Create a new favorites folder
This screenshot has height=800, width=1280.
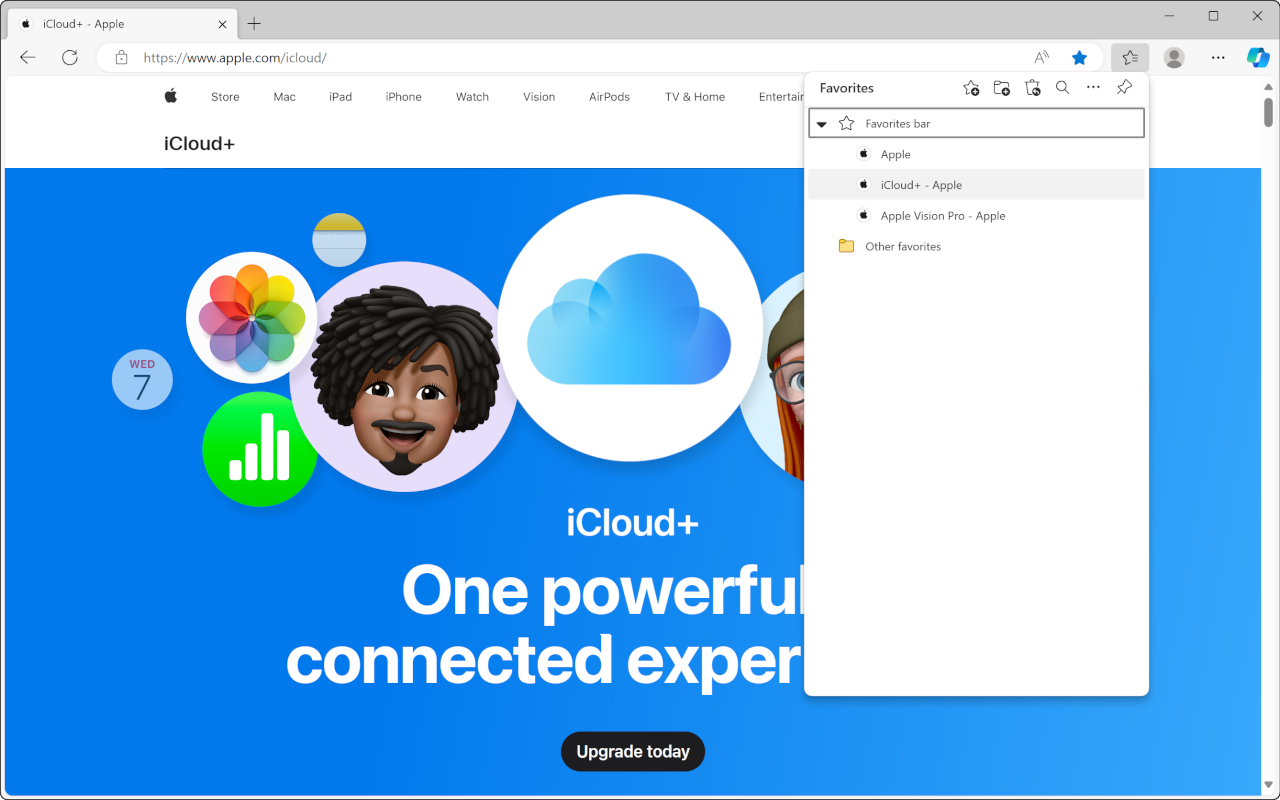click(1002, 88)
